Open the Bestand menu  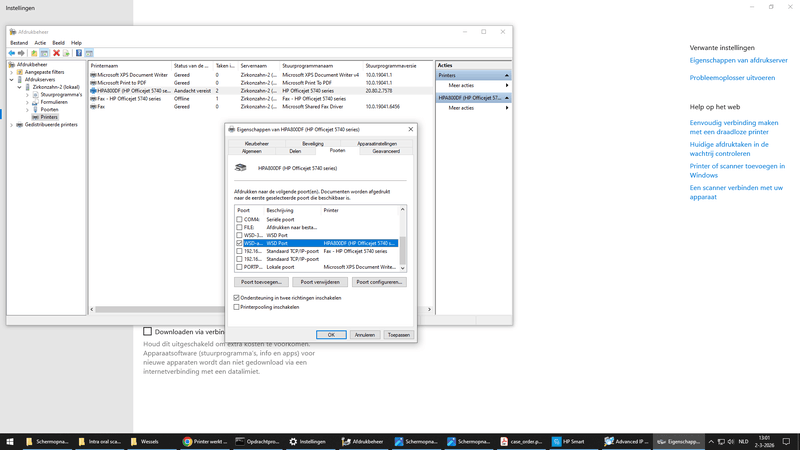[19, 43]
